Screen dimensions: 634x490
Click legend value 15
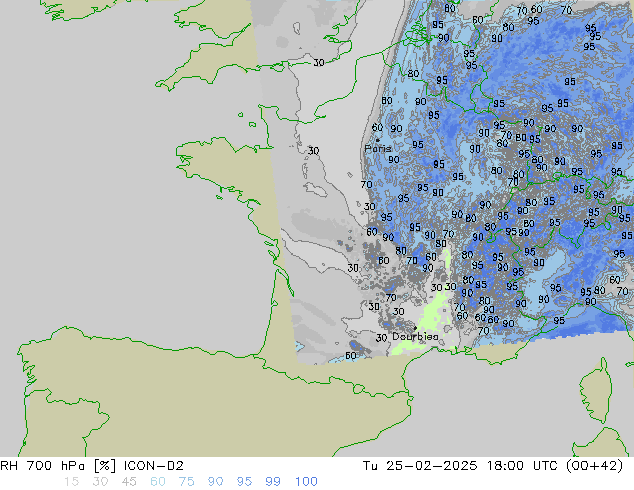(x=71, y=482)
